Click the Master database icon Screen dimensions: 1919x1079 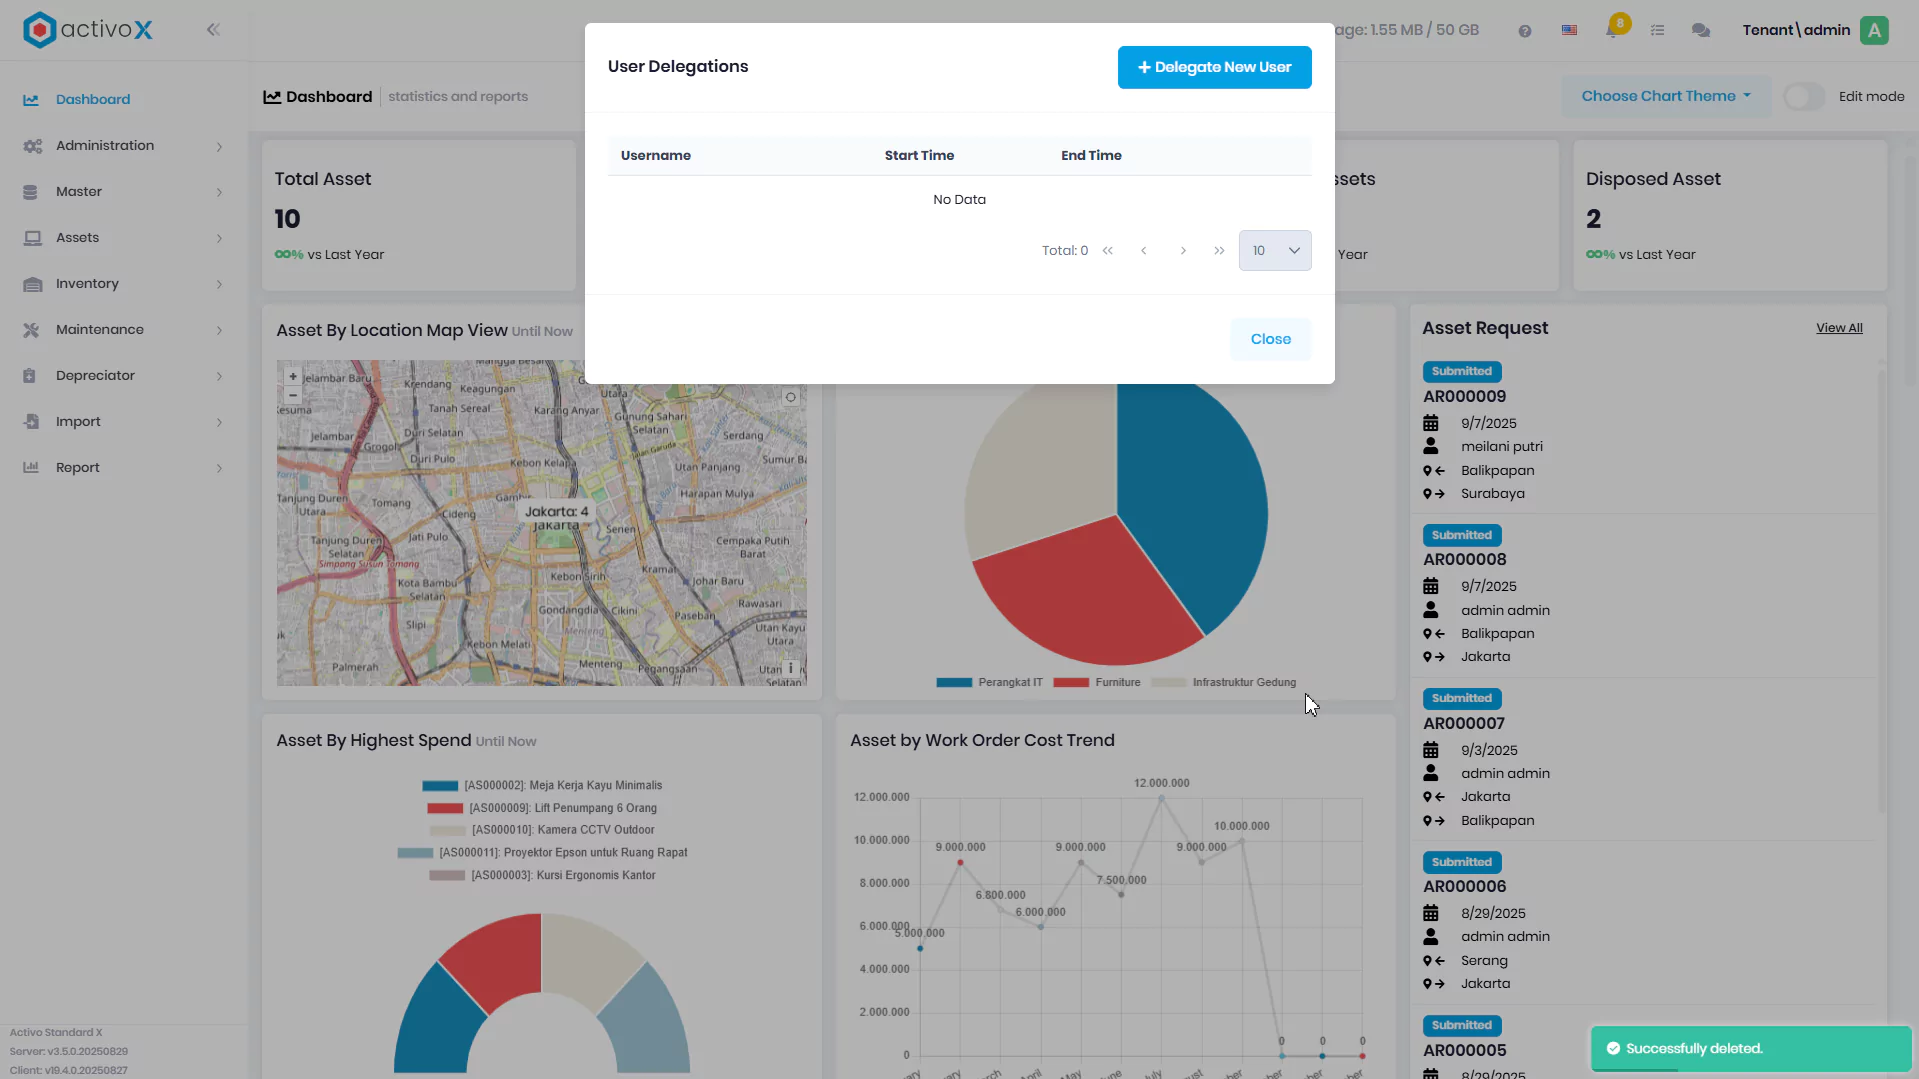pyautogui.click(x=30, y=192)
